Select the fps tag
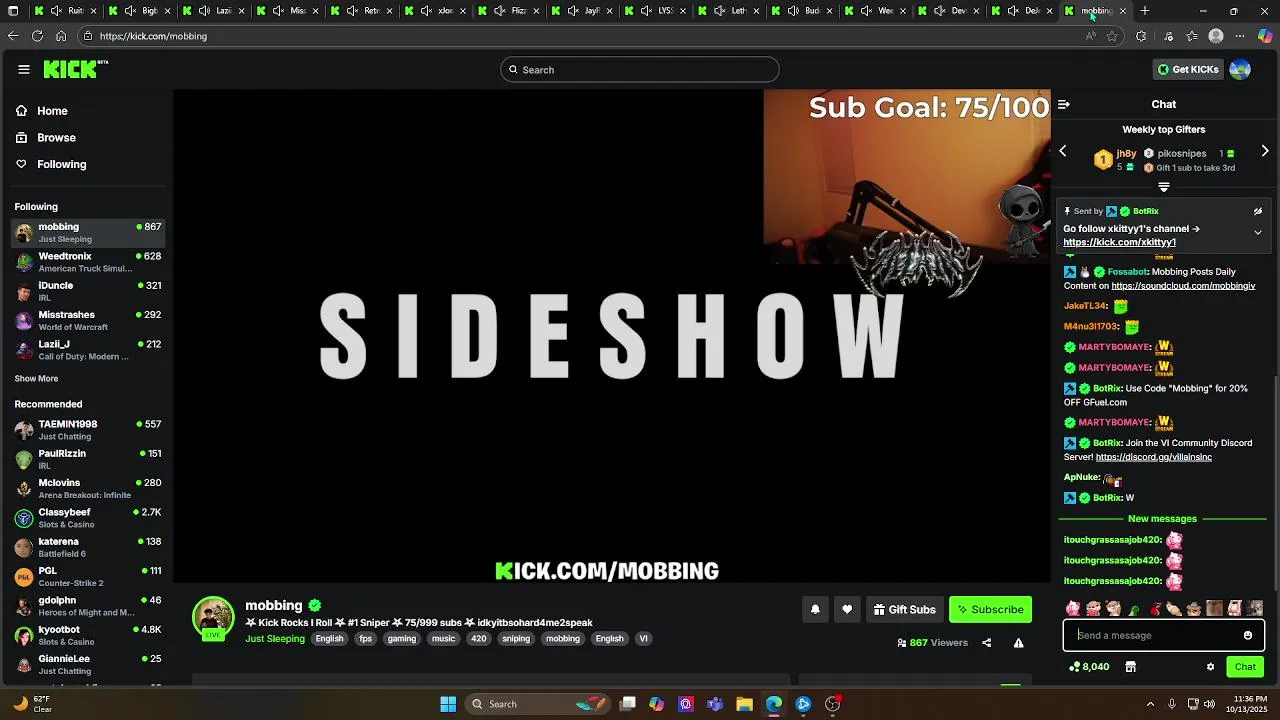 365,639
